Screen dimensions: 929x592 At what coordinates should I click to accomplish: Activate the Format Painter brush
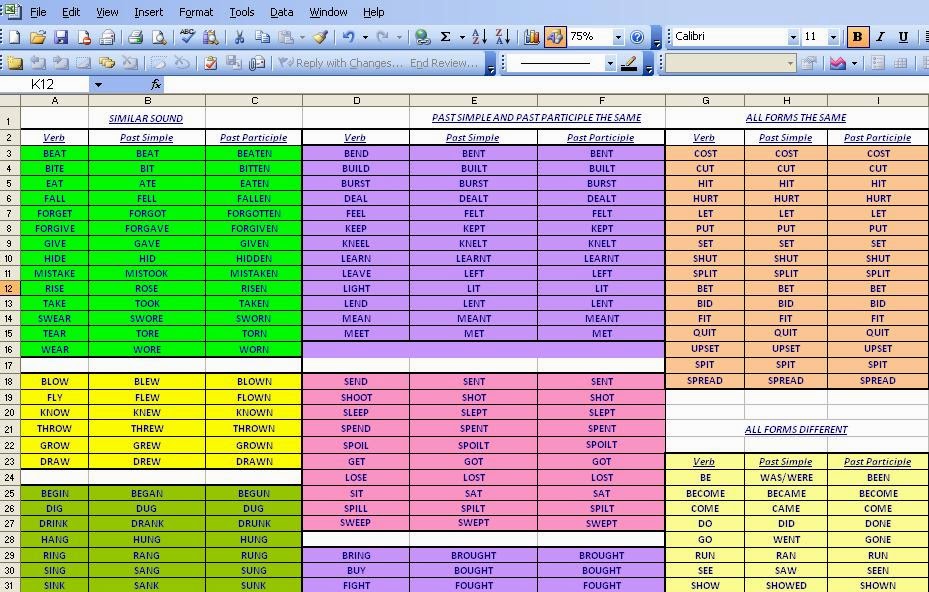321,37
